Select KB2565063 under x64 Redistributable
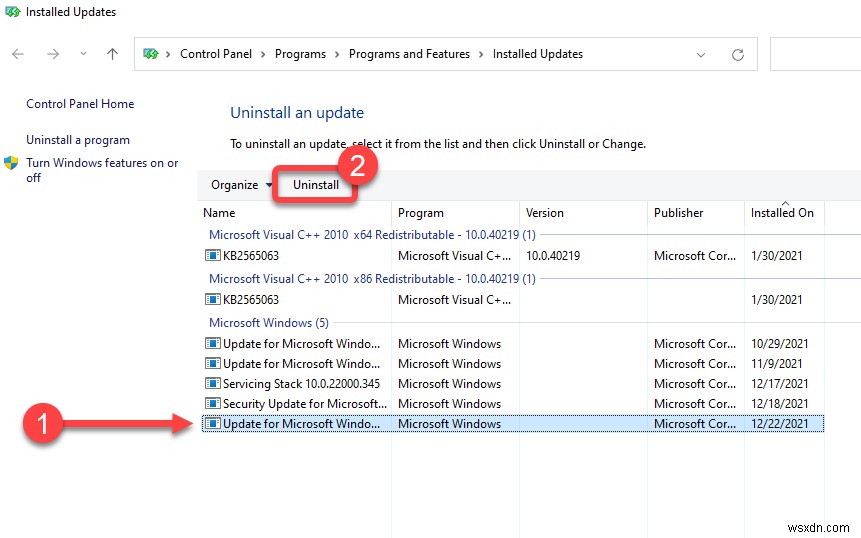 coord(513,256)
